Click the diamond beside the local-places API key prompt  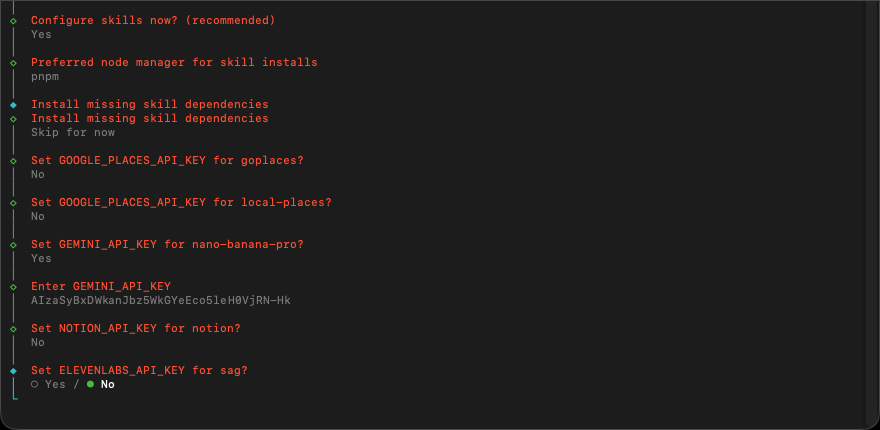point(13,202)
